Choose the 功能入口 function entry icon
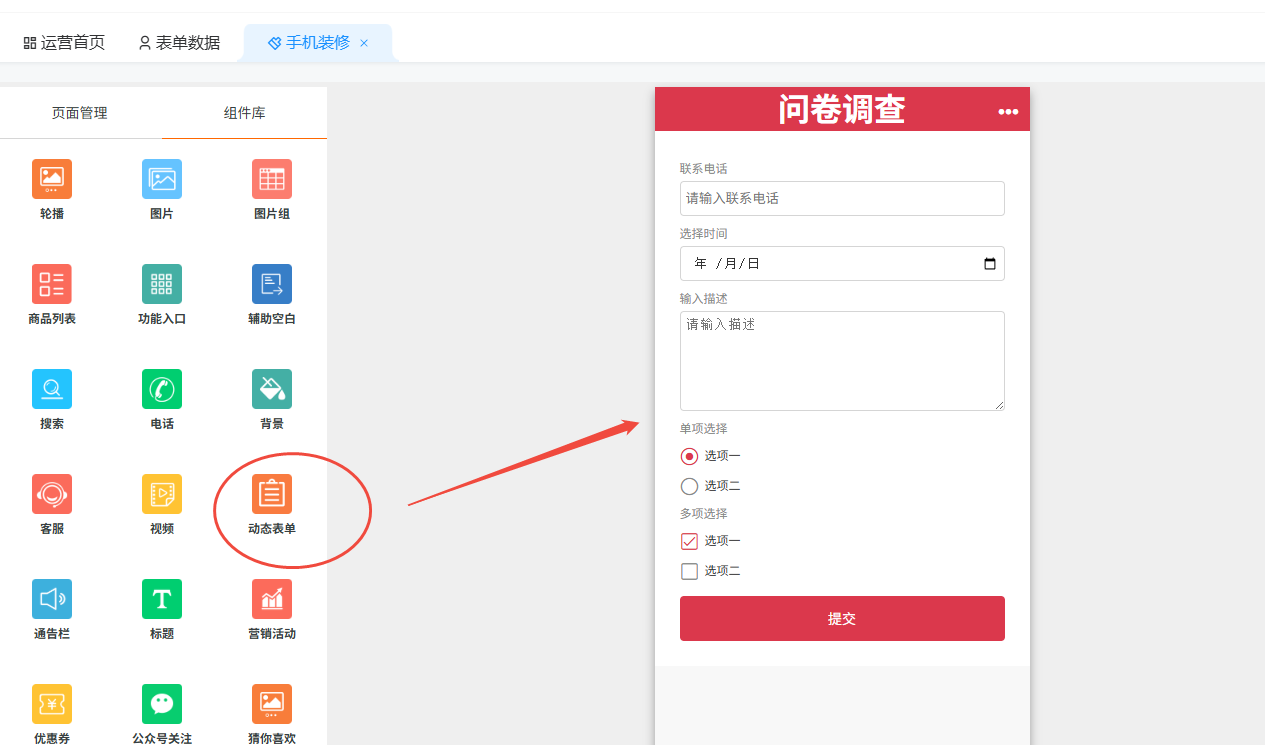 (162, 285)
